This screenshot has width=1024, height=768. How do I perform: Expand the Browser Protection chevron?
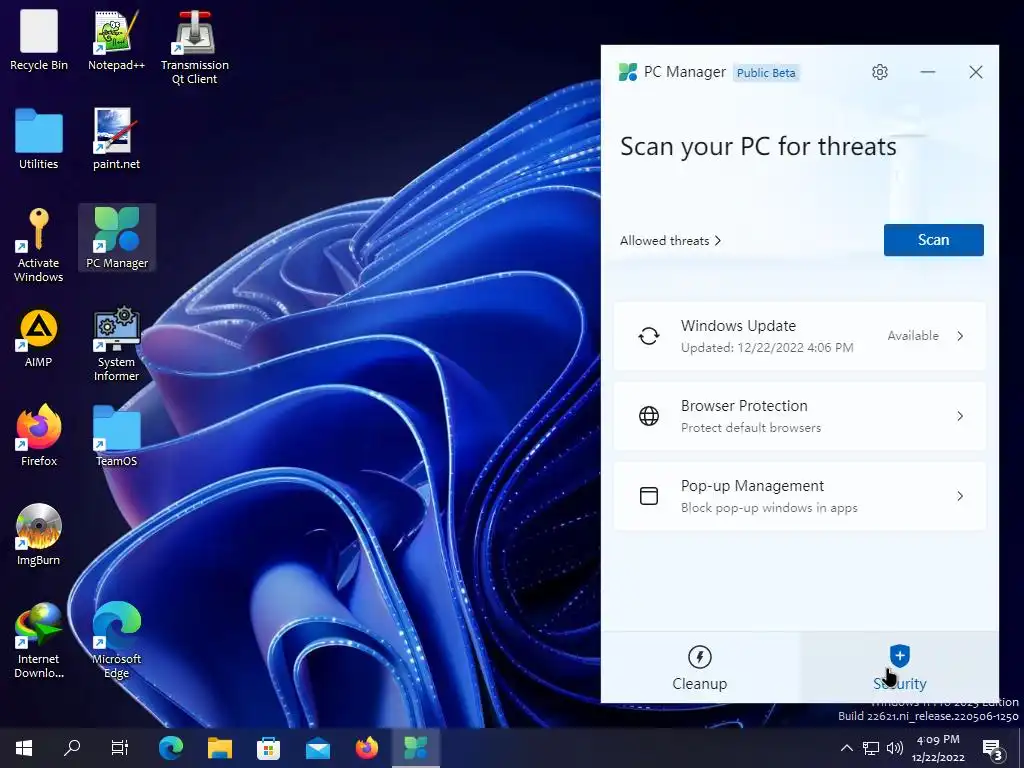(960, 416)
